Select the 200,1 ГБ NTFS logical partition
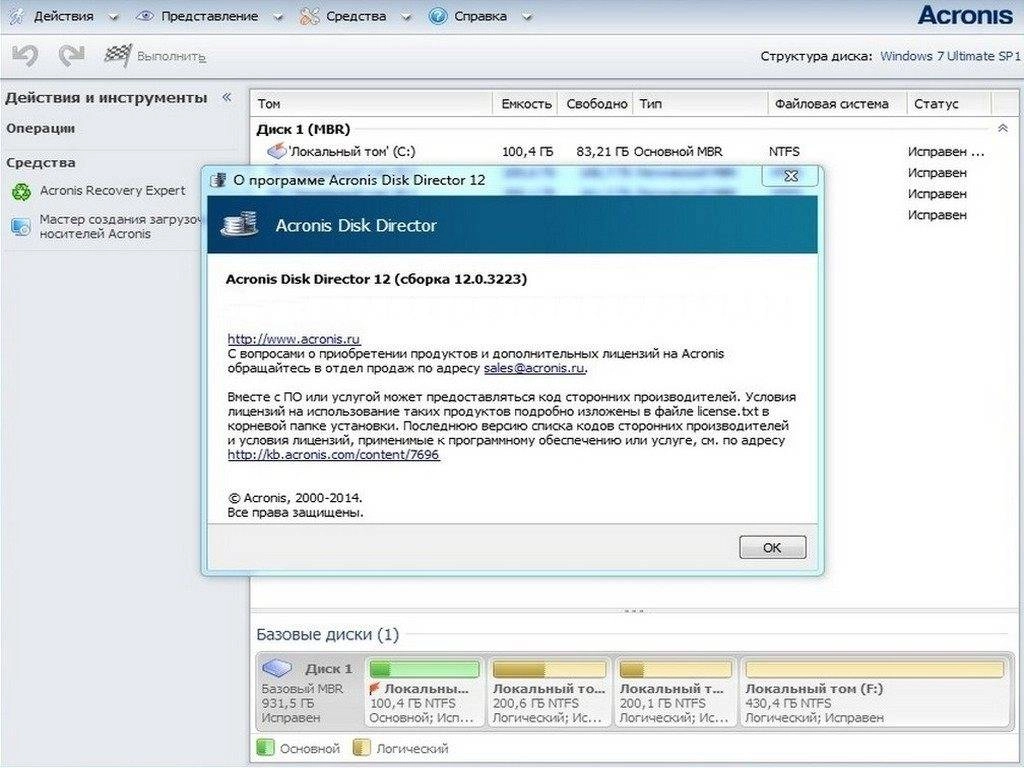The height and width of the screenshot is (768, 1024). pyautogui.click(x=675, y=692)
